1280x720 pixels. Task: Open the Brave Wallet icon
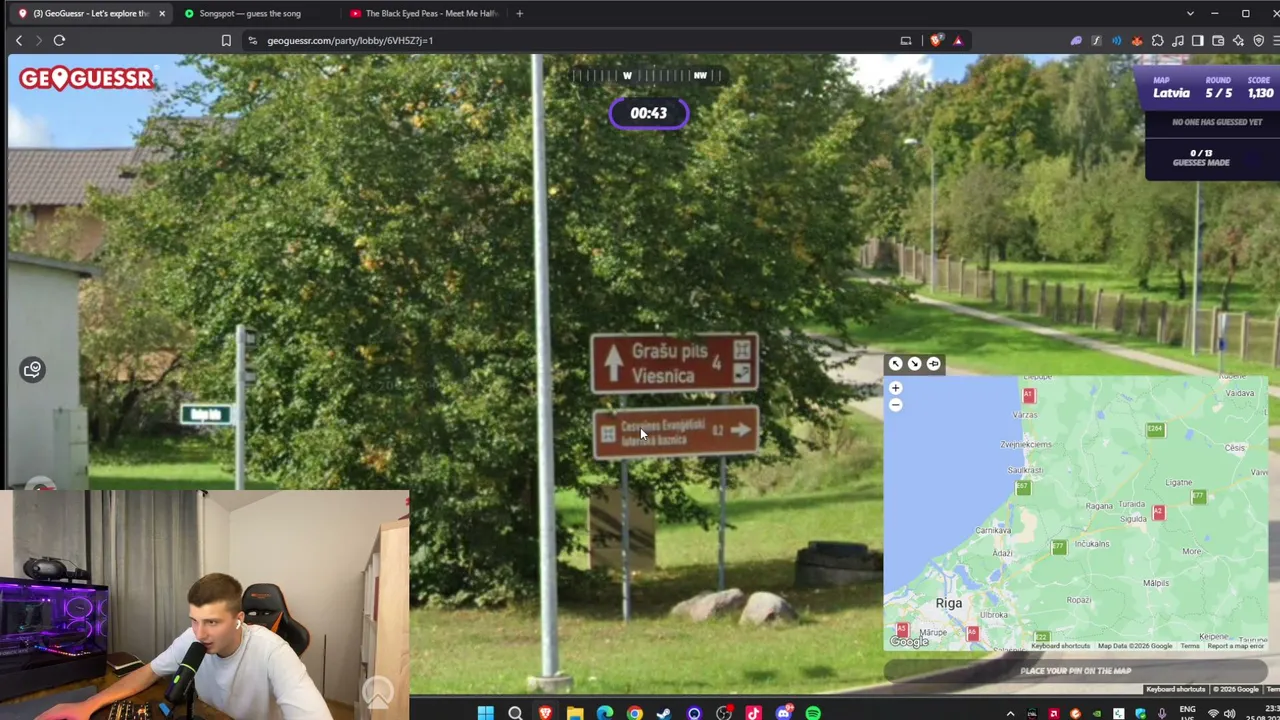[1218, 41]
